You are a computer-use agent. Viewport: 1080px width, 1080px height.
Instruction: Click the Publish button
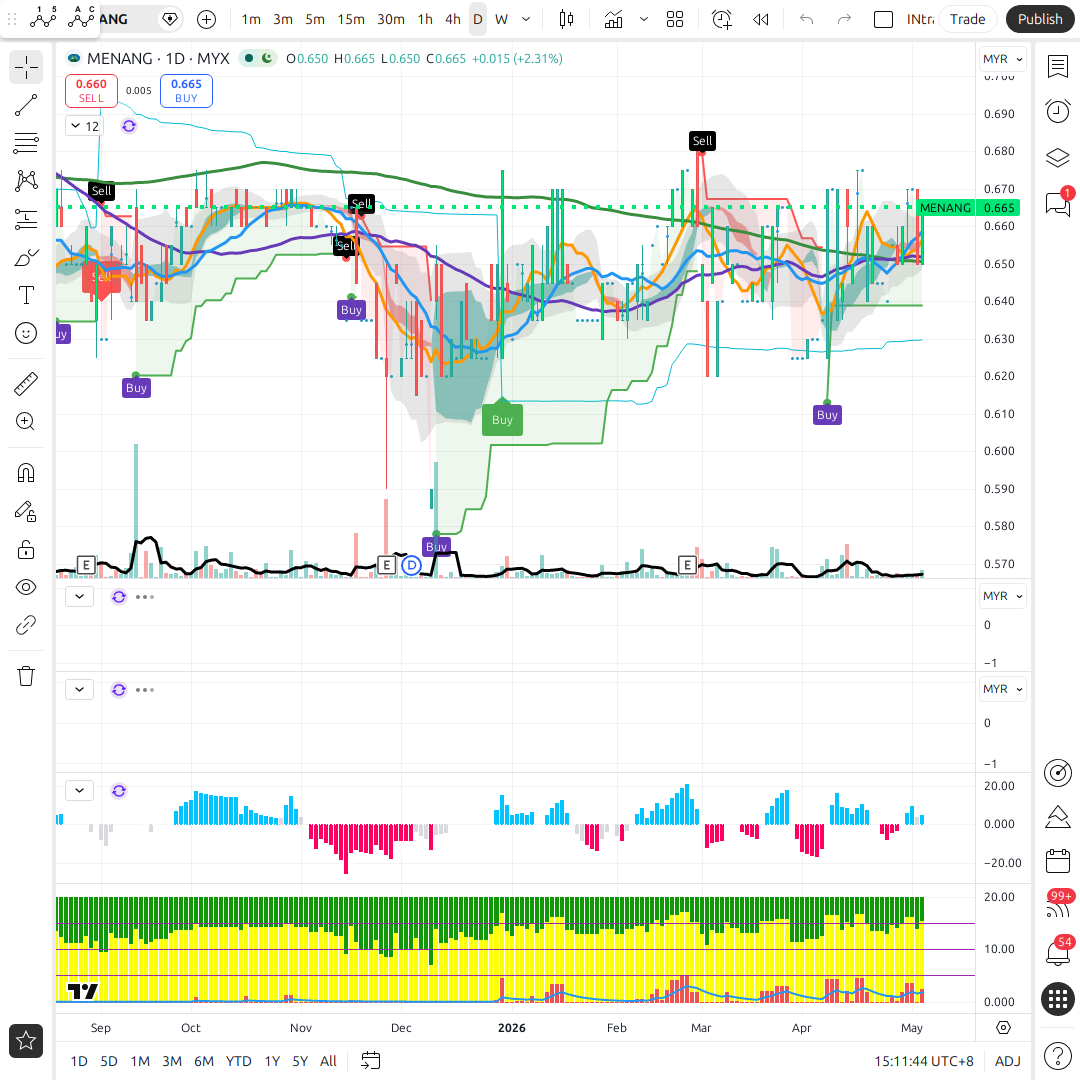pos(1040,19)
